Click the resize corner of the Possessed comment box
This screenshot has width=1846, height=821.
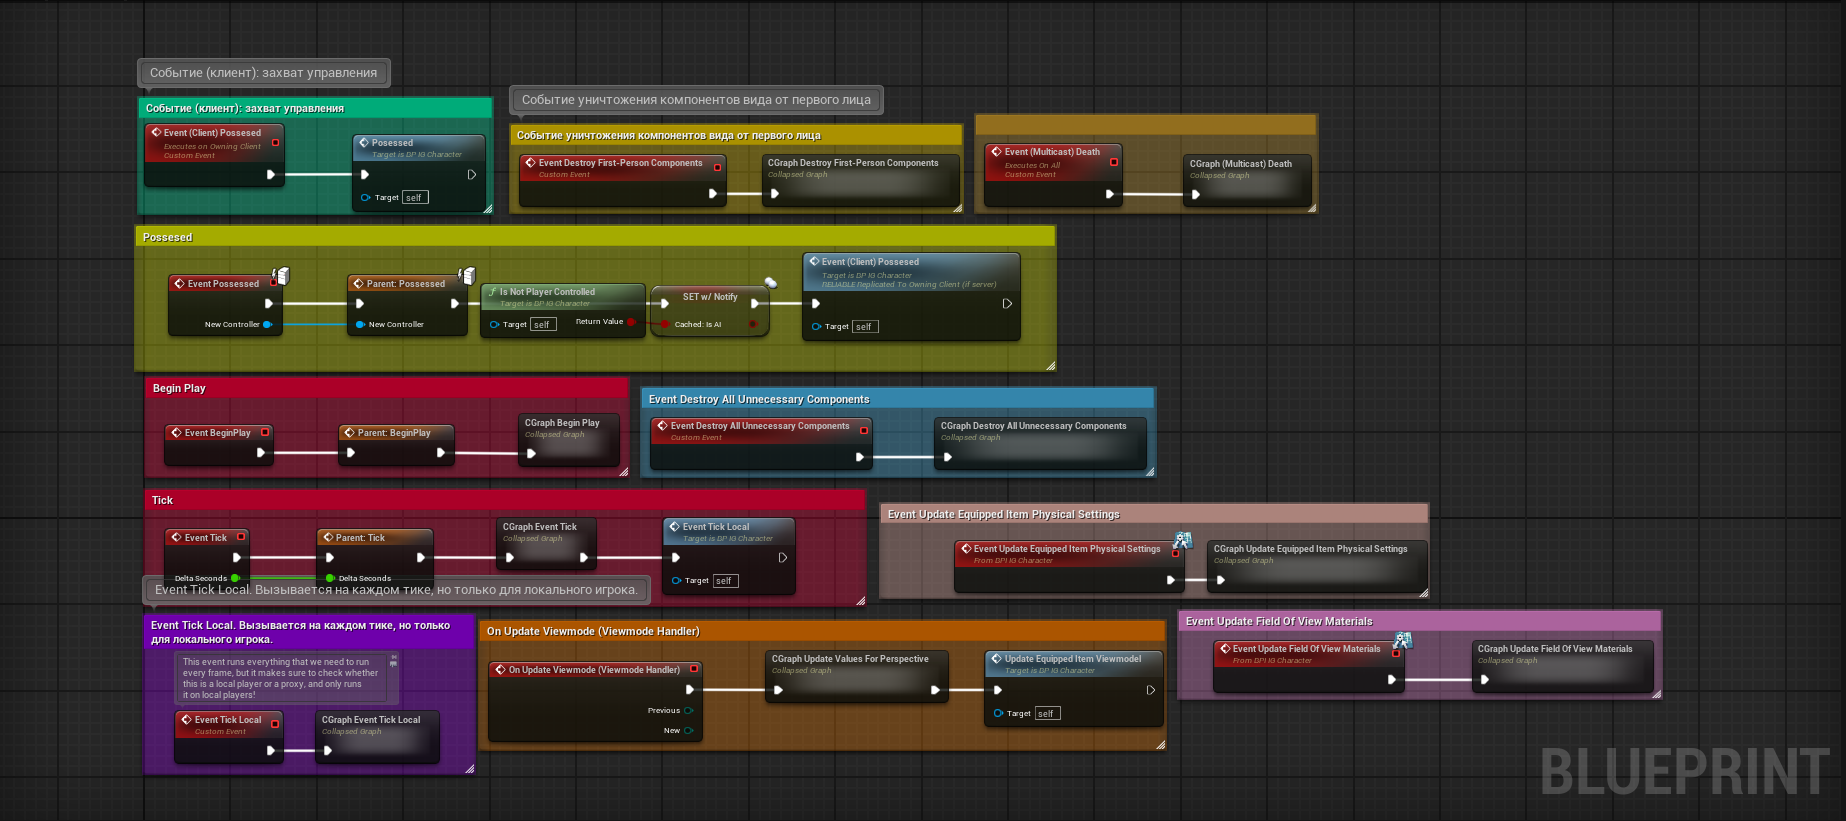1050,366
